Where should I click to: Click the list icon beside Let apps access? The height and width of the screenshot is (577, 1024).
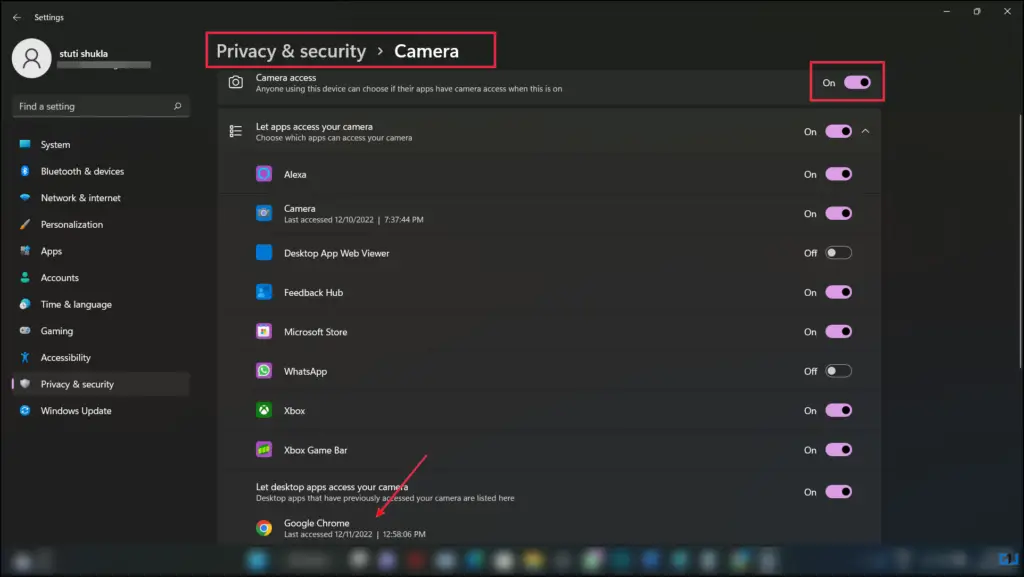(x=236, y=131)
